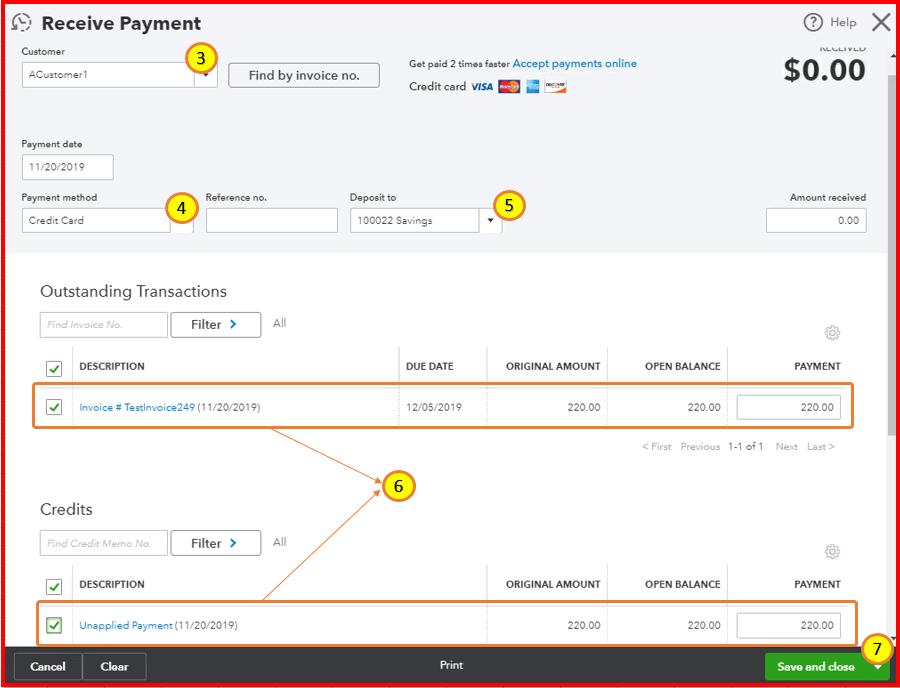The height and width of the screenshot is (688, 900).
Task: Jump to First page of transactions
Action: coord(657,446)
